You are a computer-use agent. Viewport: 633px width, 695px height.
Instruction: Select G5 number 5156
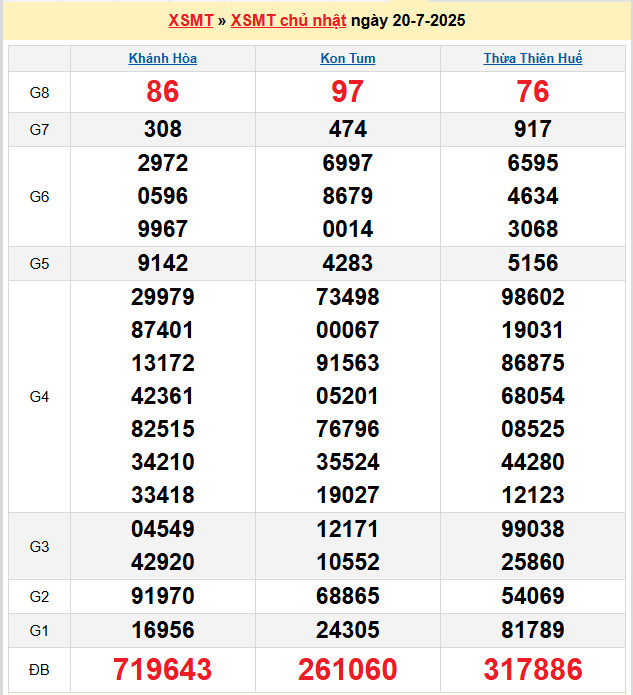point(533,263)
